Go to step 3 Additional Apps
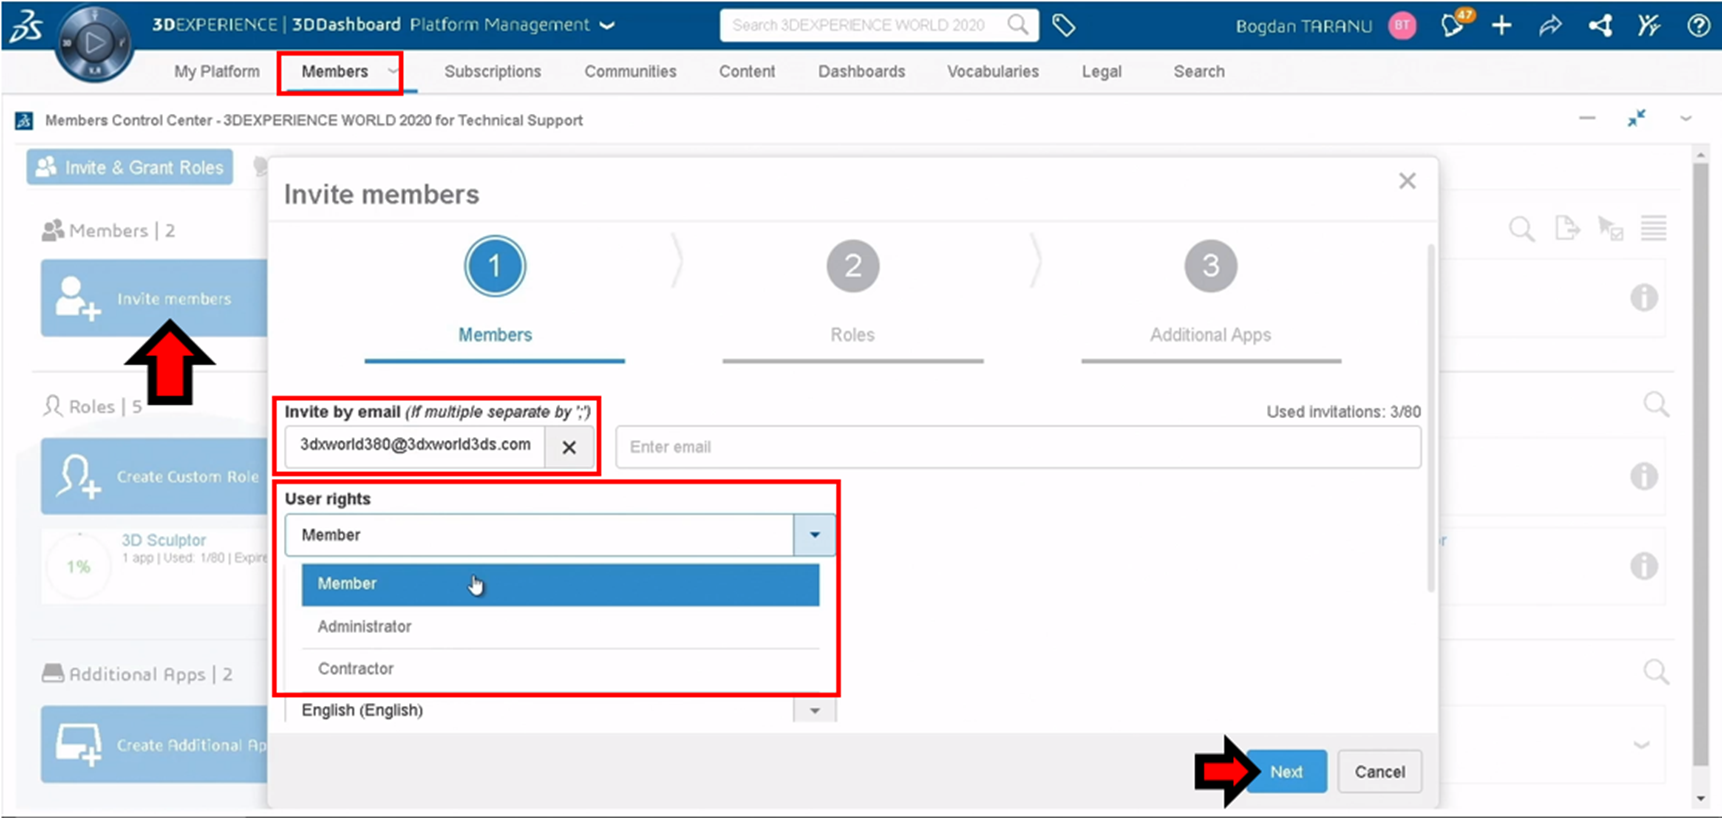The width and height of the screenshot is (1722, 818). coord(1211,266)
